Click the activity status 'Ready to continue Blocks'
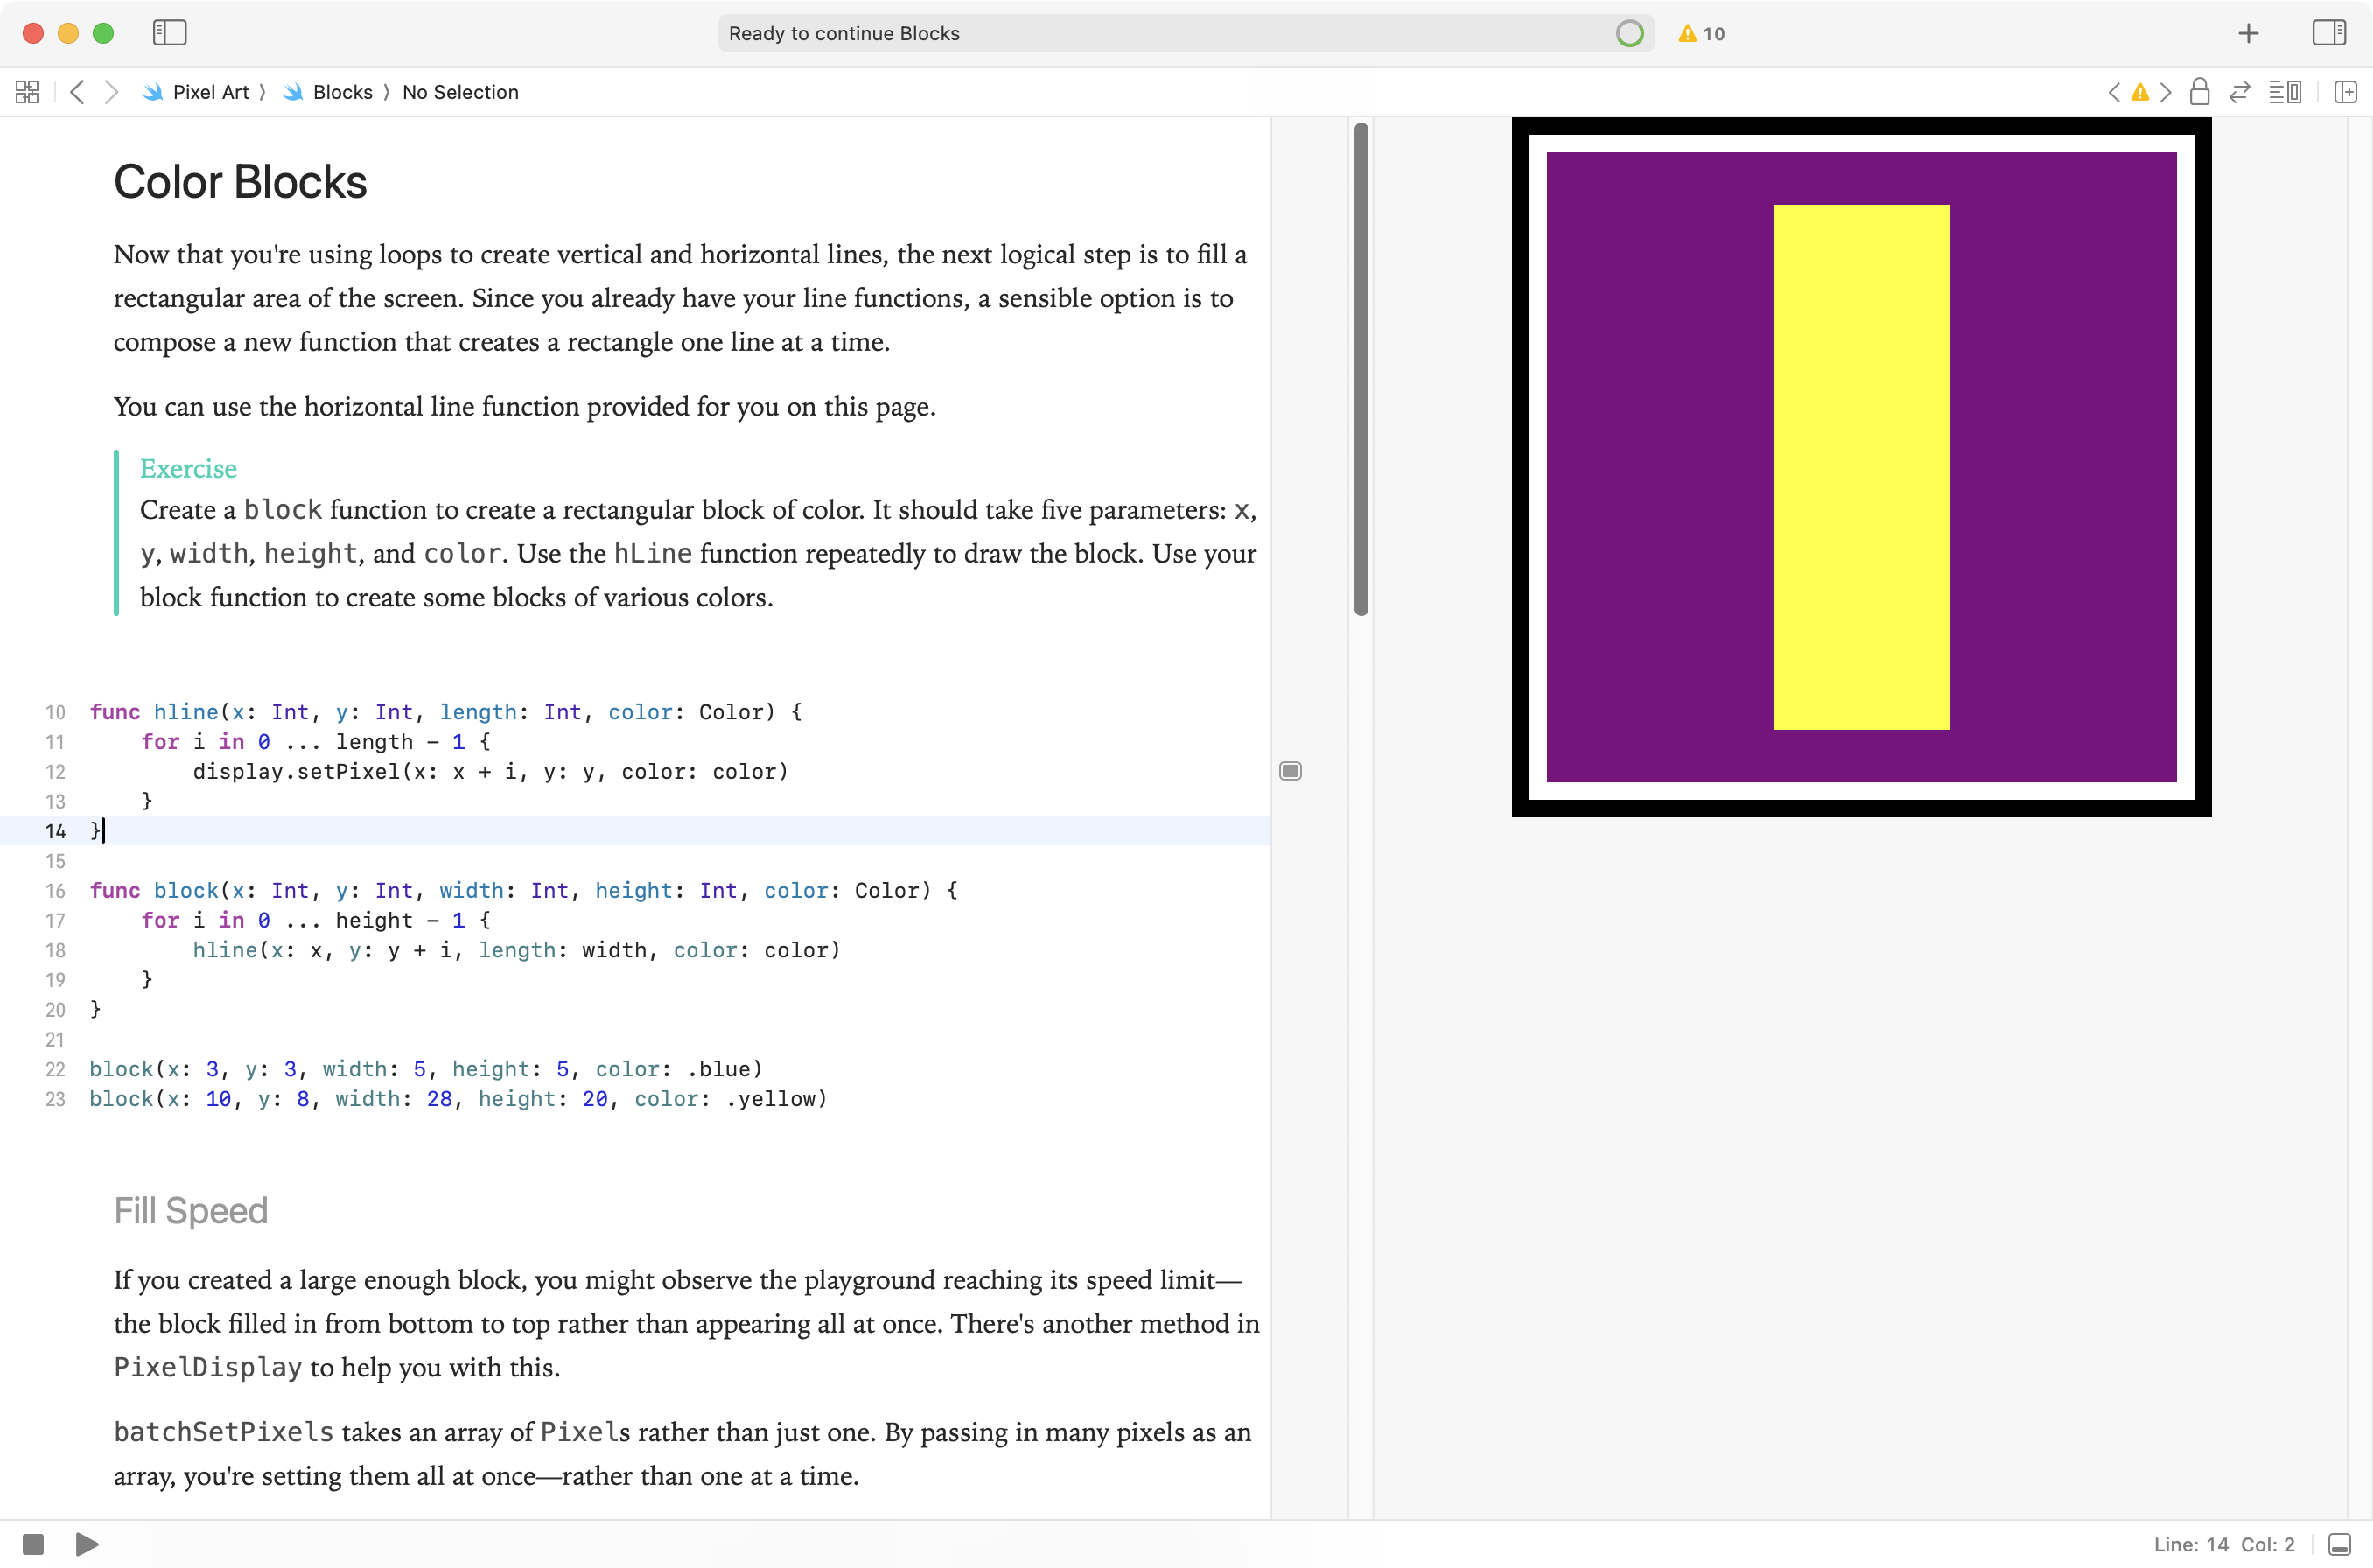 [844, 33]
